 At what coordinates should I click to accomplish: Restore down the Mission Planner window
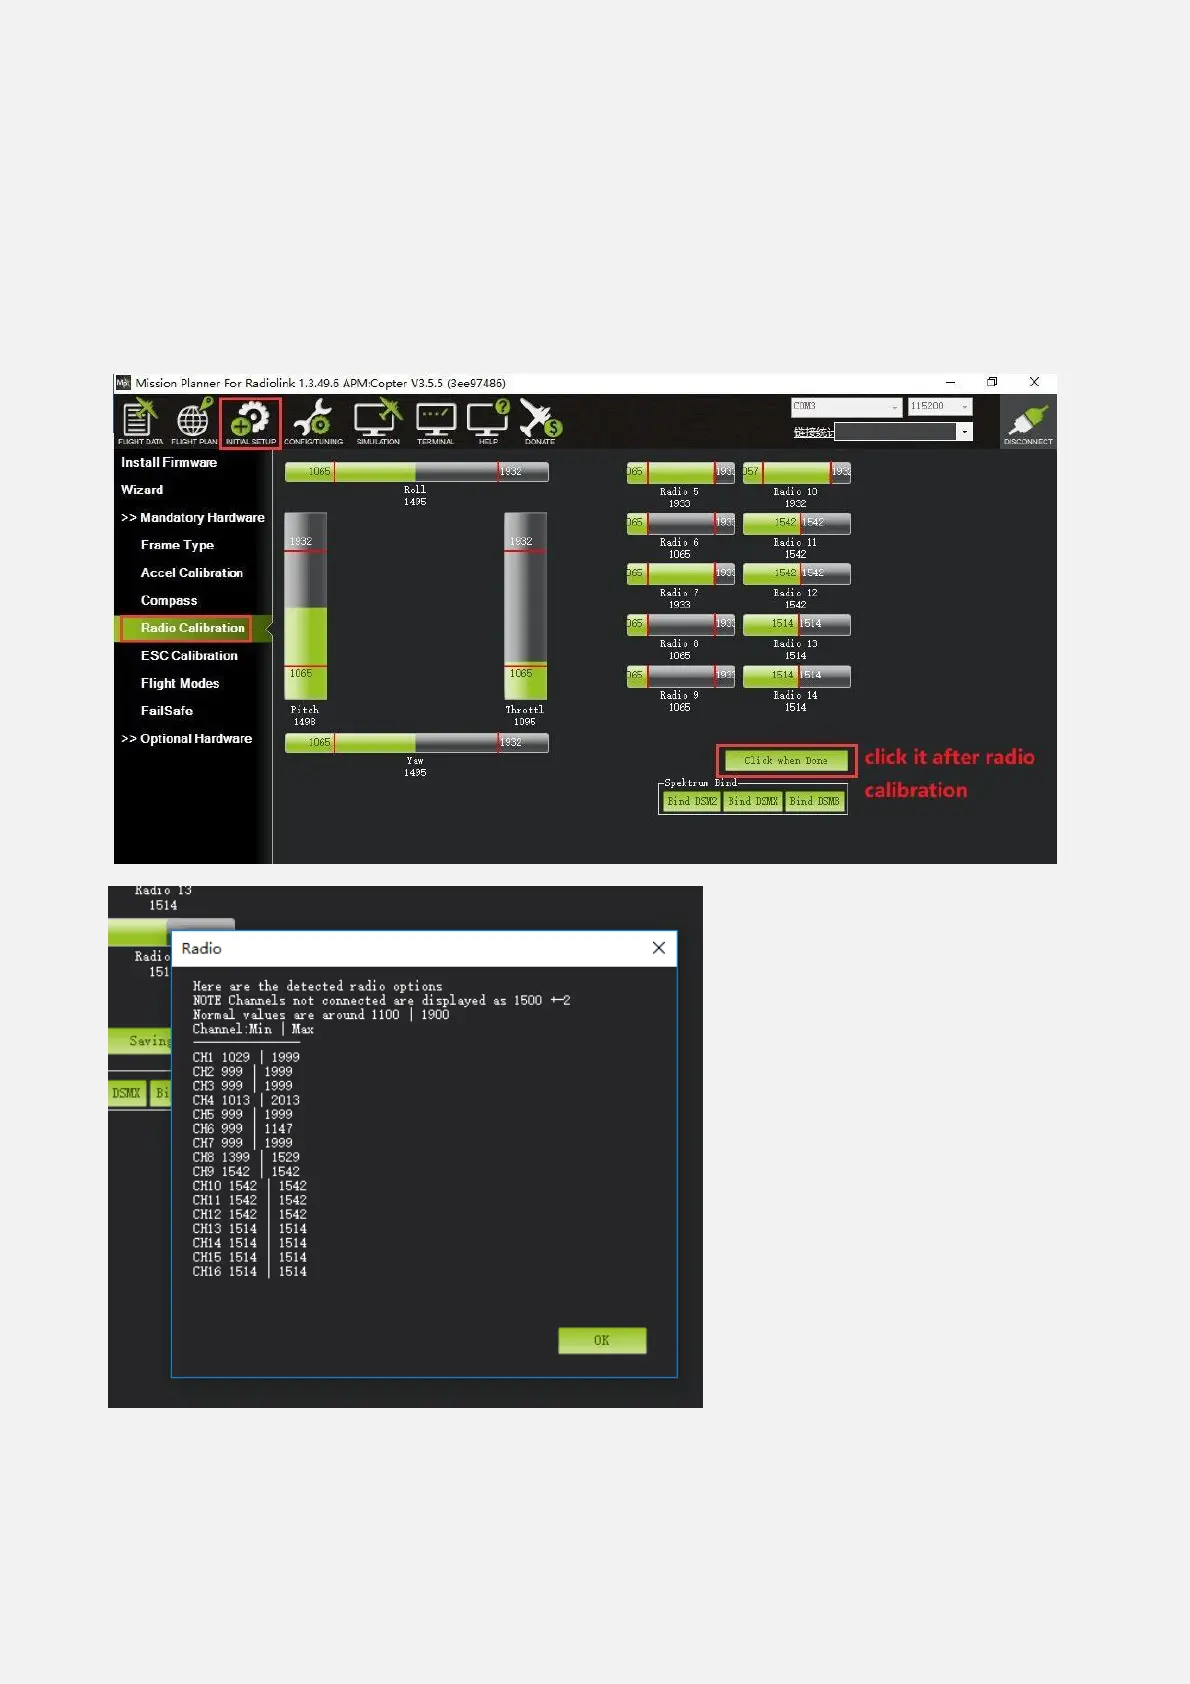pos(992,382)
